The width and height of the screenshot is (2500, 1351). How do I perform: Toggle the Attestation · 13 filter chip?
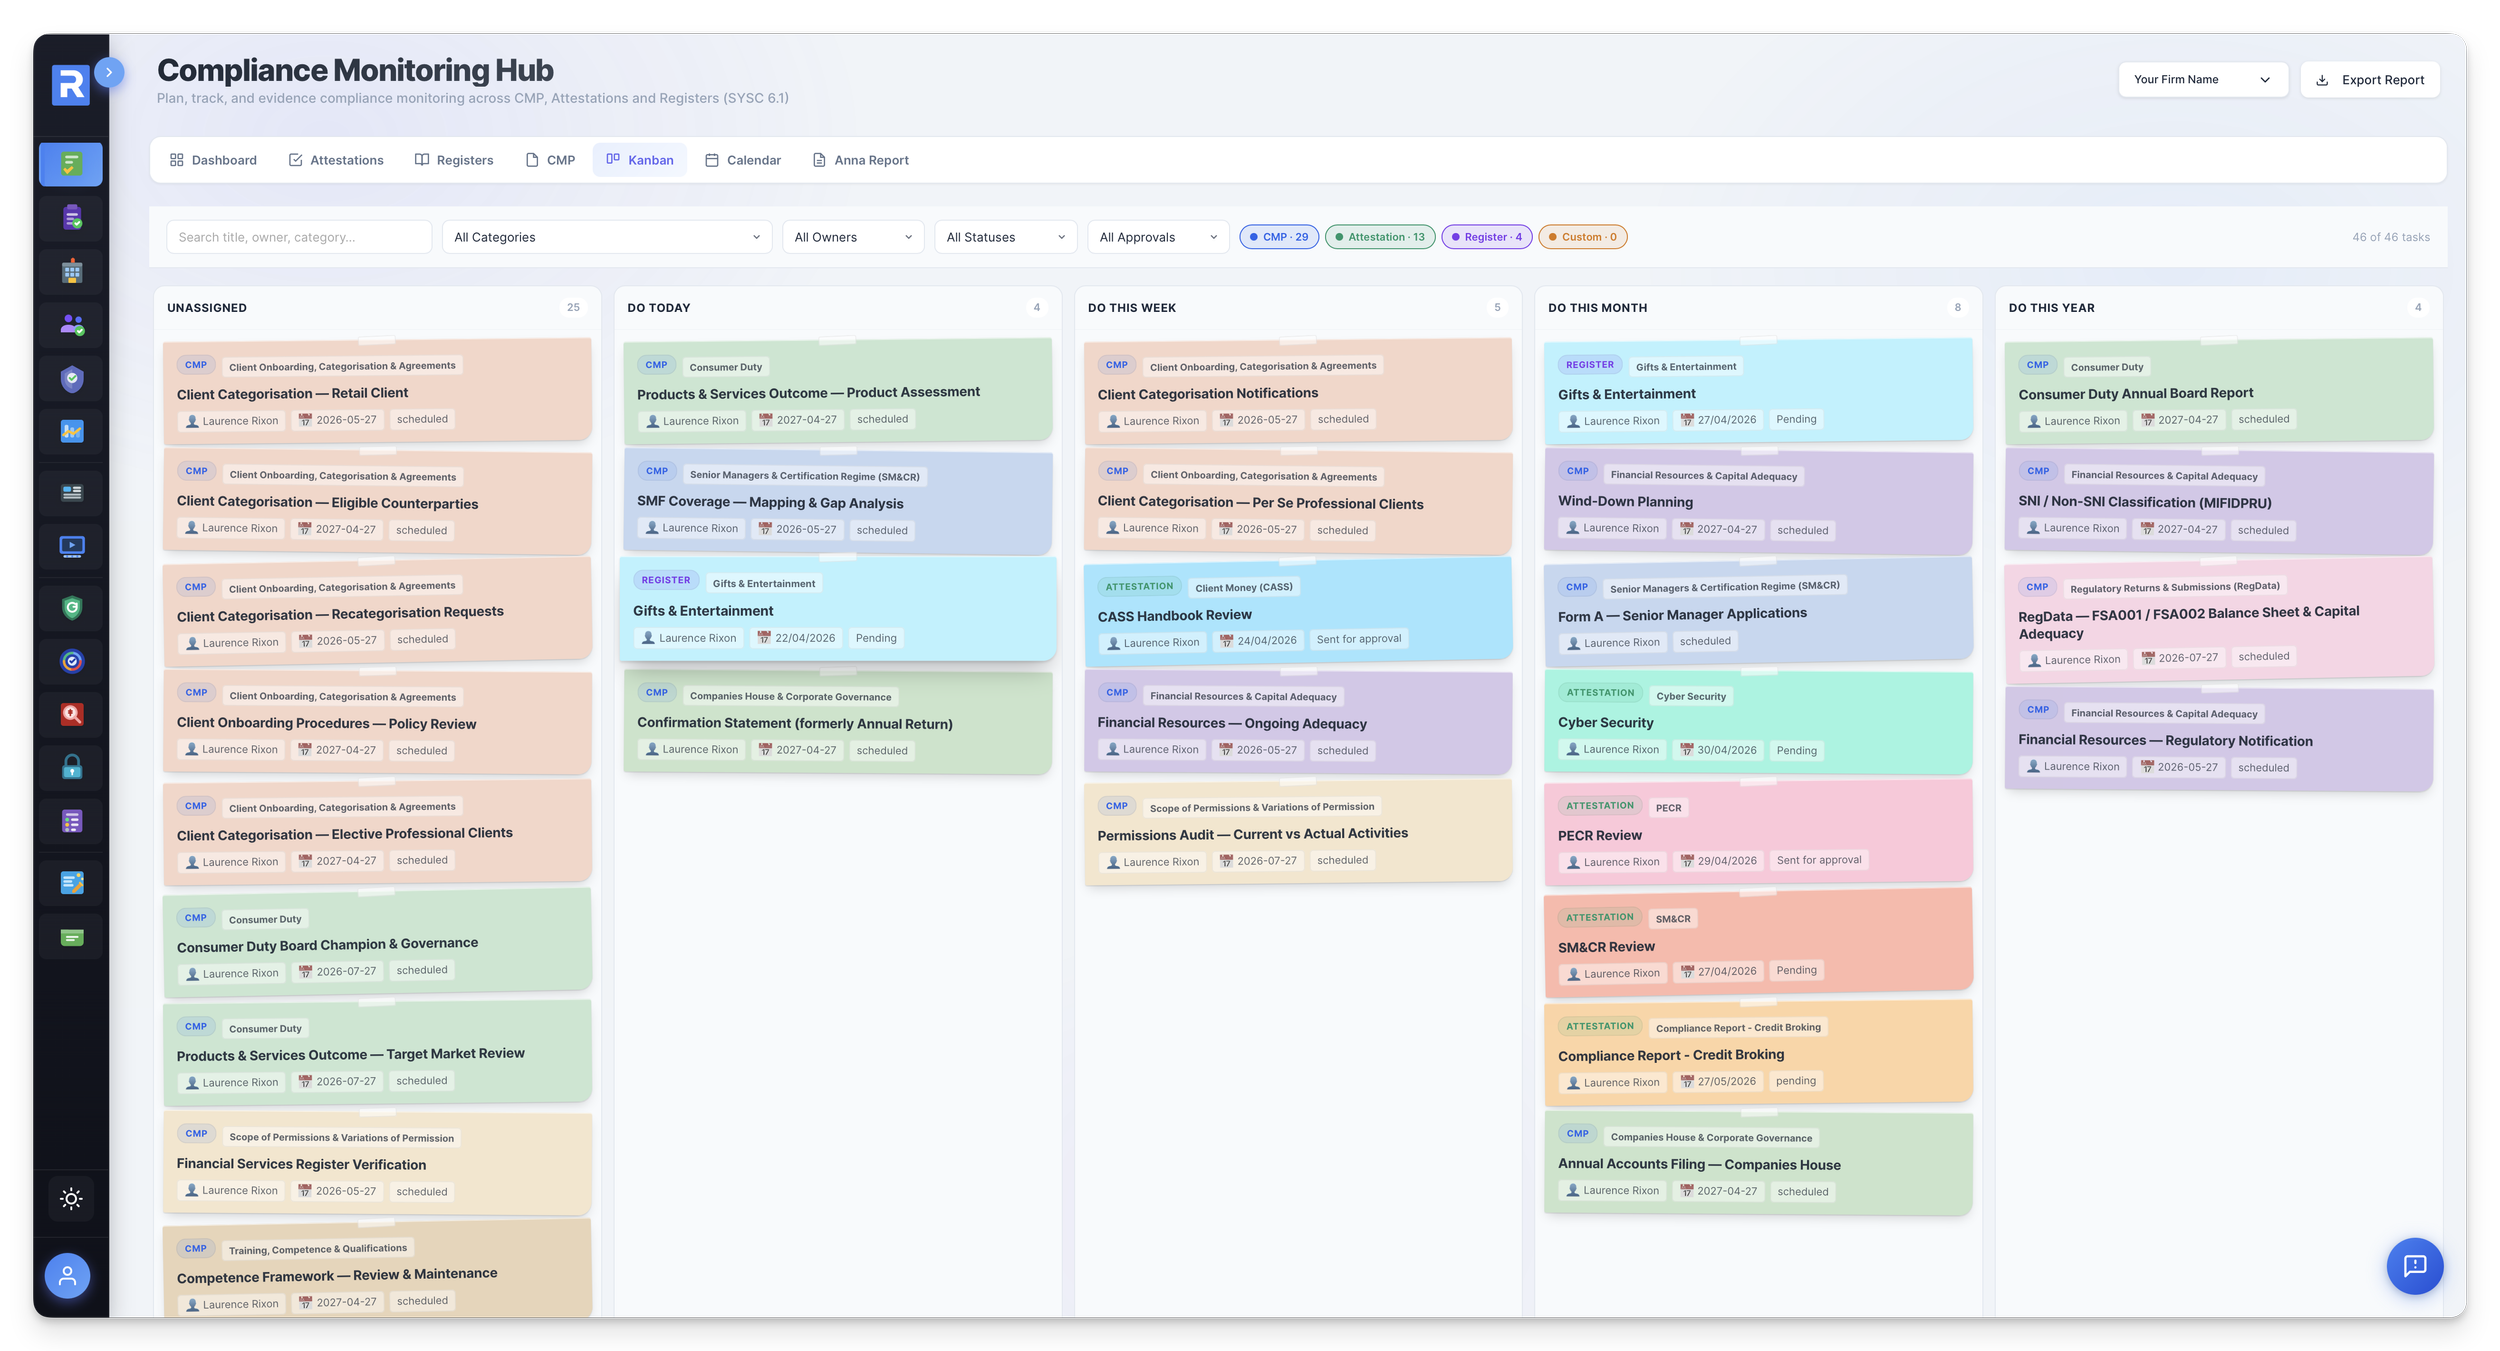click(x=1381, y=237)
